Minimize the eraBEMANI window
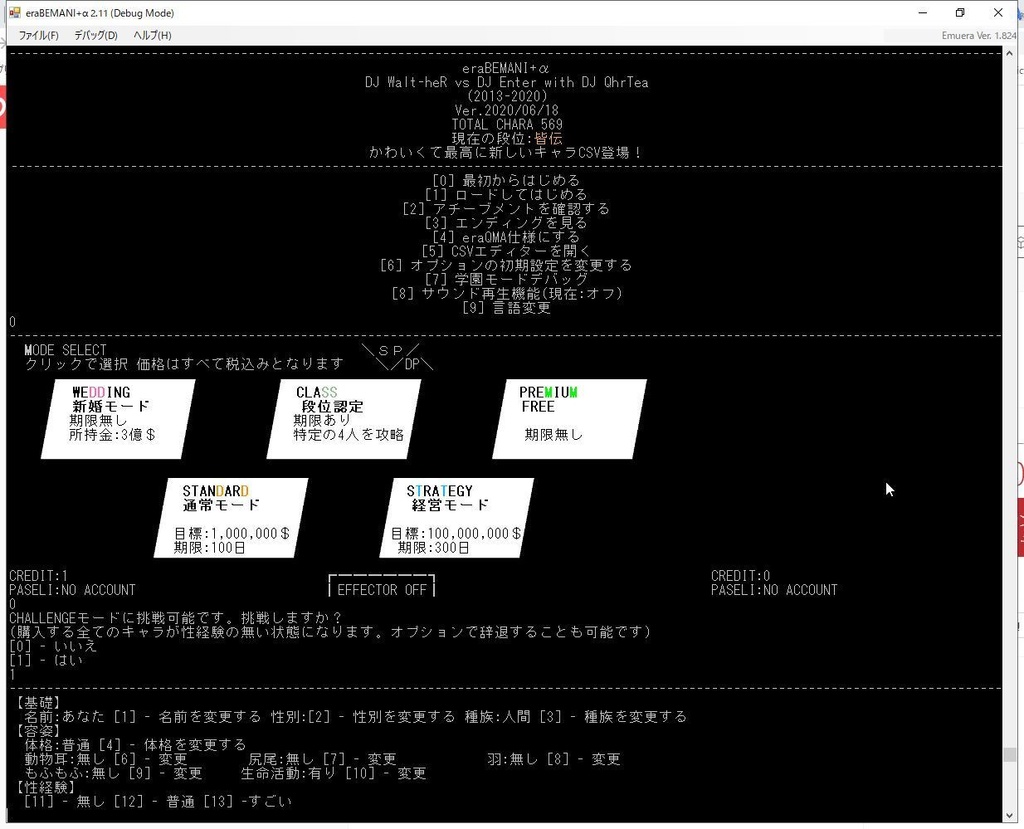 tap(923, 12)
